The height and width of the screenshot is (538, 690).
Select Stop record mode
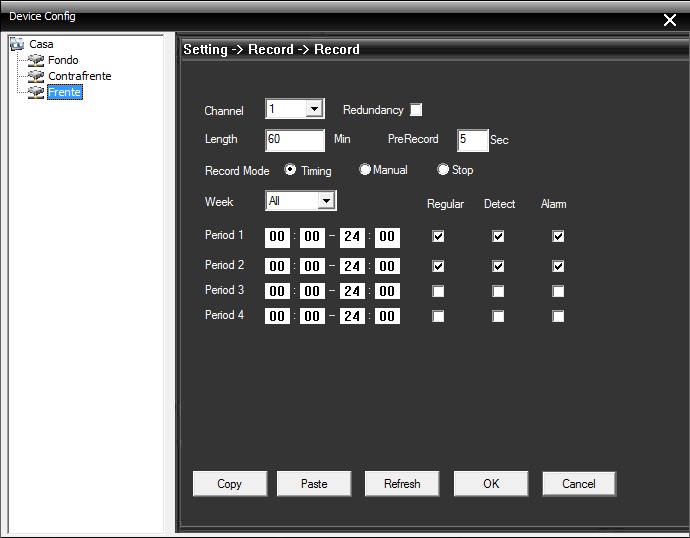pos(443,169)
